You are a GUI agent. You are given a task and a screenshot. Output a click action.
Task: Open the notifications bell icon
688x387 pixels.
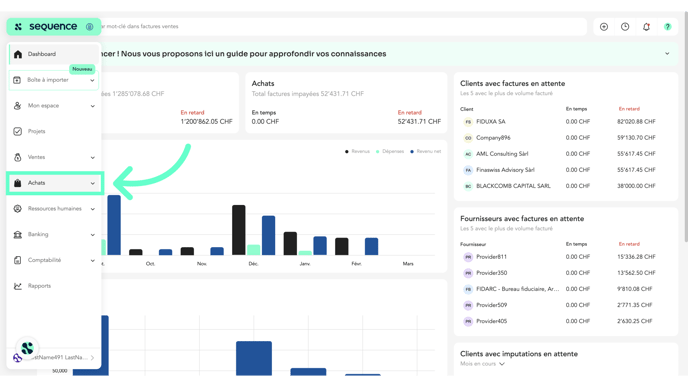click(646, 27)
